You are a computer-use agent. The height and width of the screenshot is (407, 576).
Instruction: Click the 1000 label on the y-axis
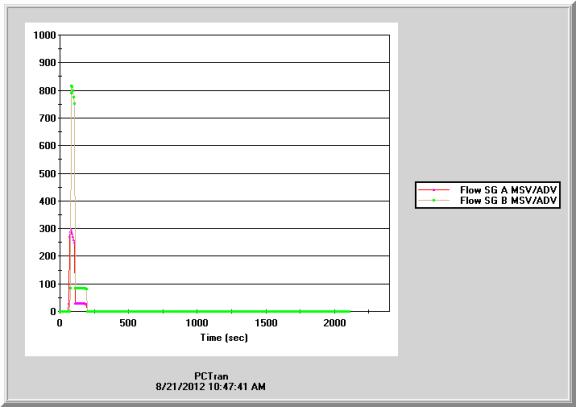click(44, 35)
